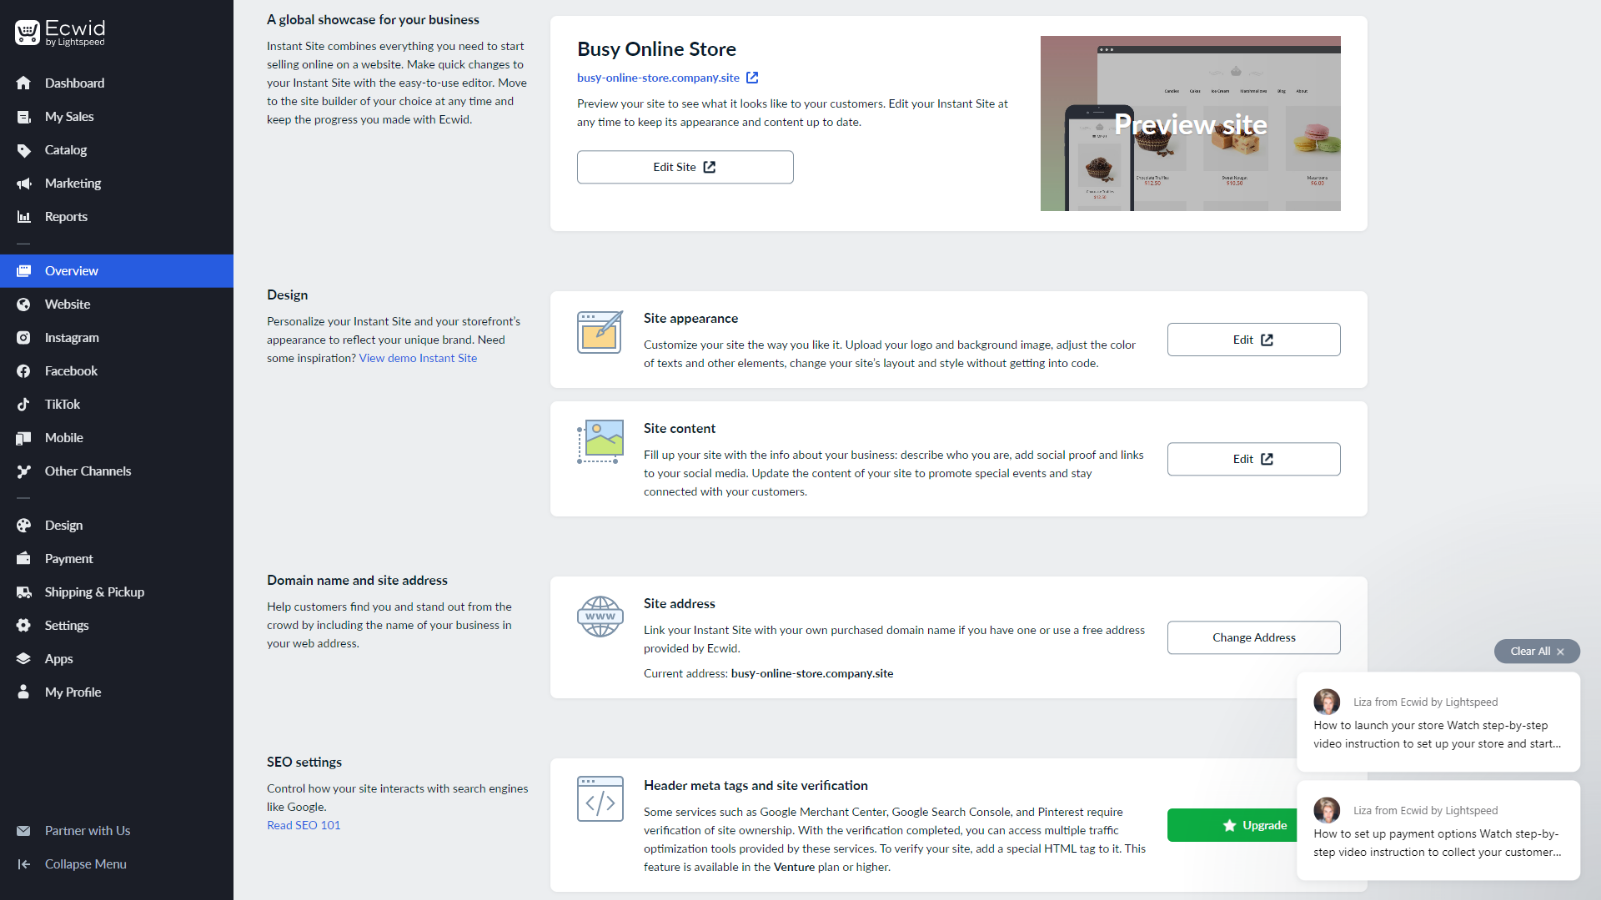Click Collapse Menu label in sidebar

pyautogui.click(x=86, y=864)
